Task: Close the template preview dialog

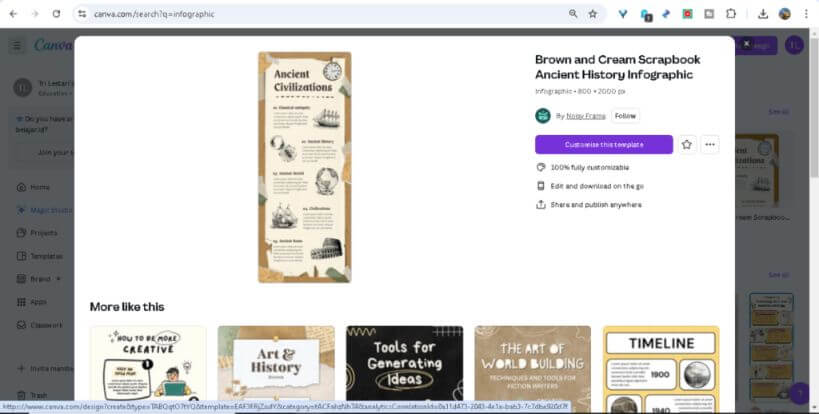Action: (x=746, y=43)
